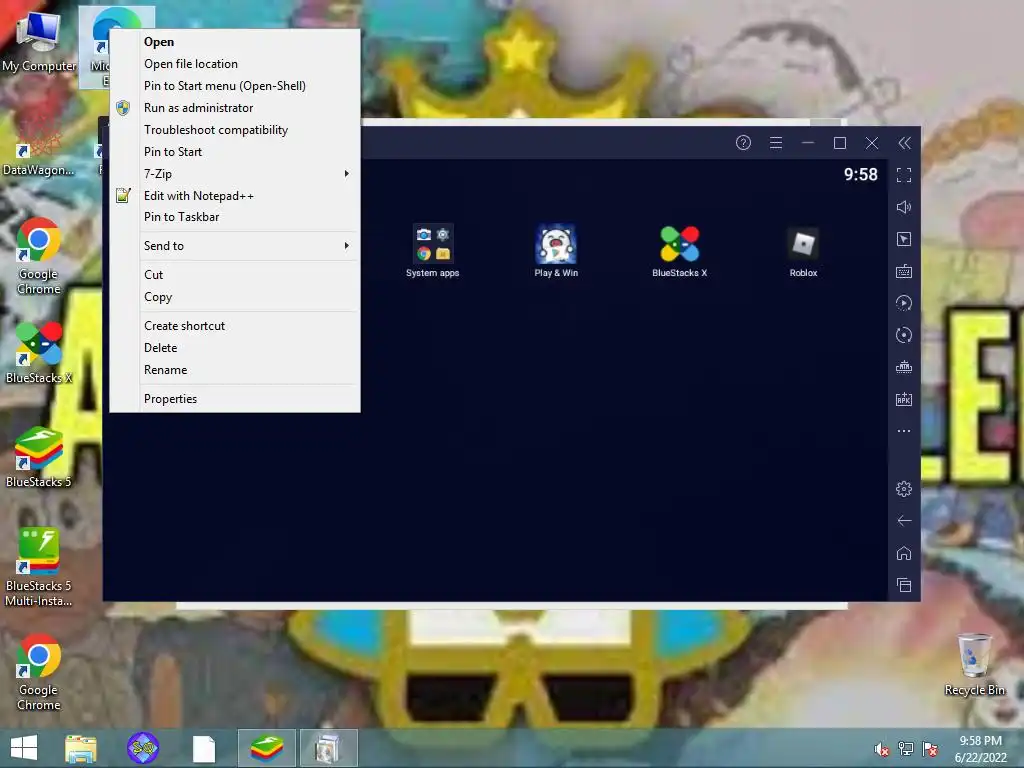Open BlueStacks recent apps icon

pos(904,585)
